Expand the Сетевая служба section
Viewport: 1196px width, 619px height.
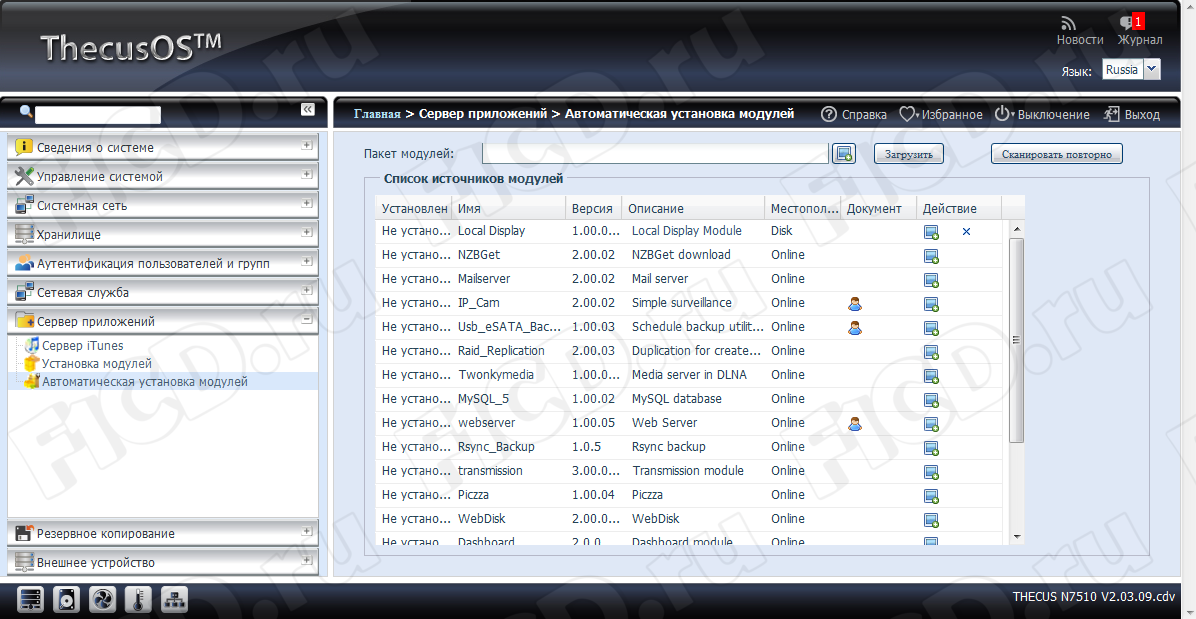pyautogui.click(x=307, y=290)
